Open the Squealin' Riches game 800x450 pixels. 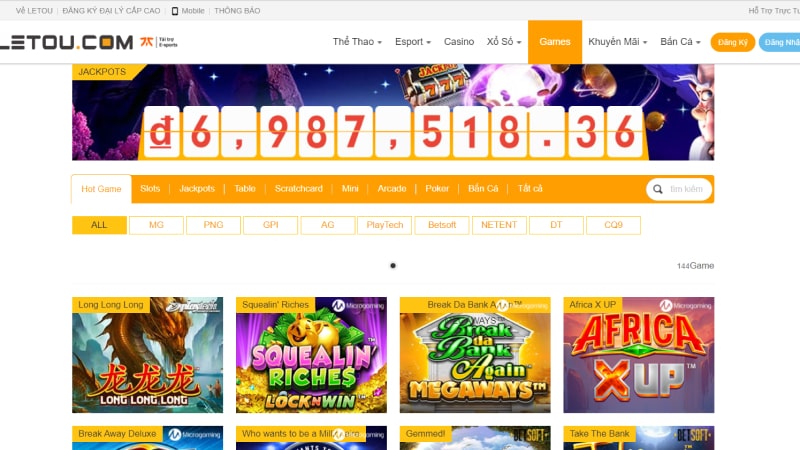311,355
